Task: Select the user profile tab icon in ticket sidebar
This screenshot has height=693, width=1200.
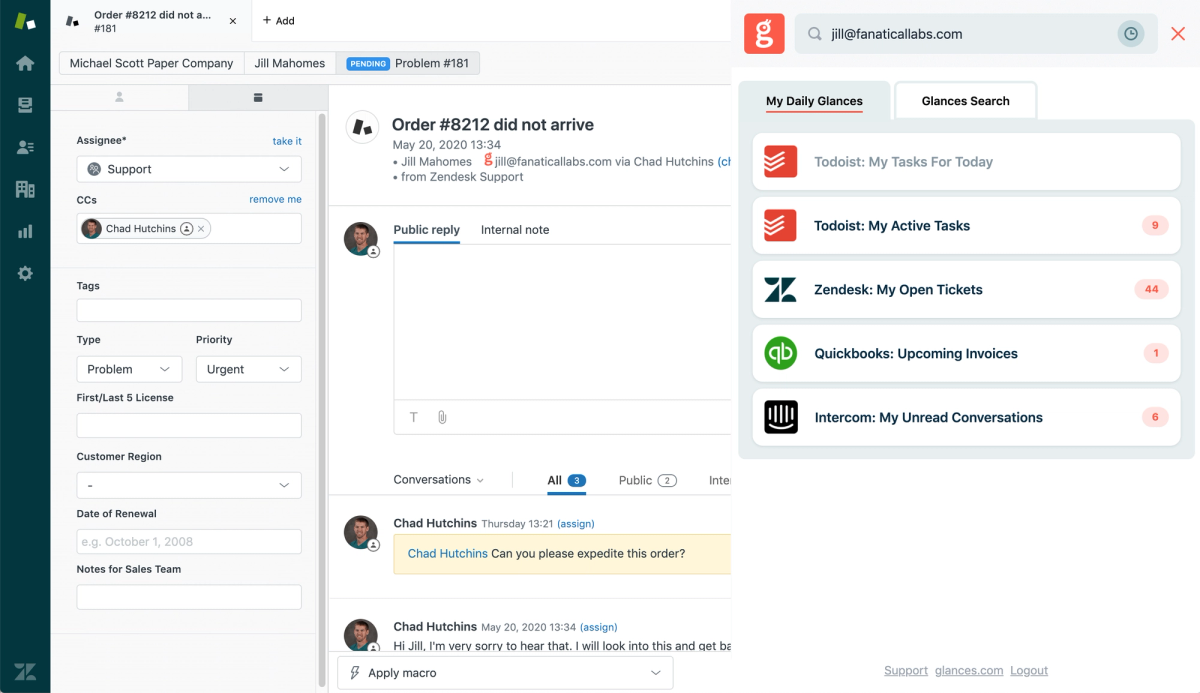Action: pyautogui.click(x=119, y=97)
